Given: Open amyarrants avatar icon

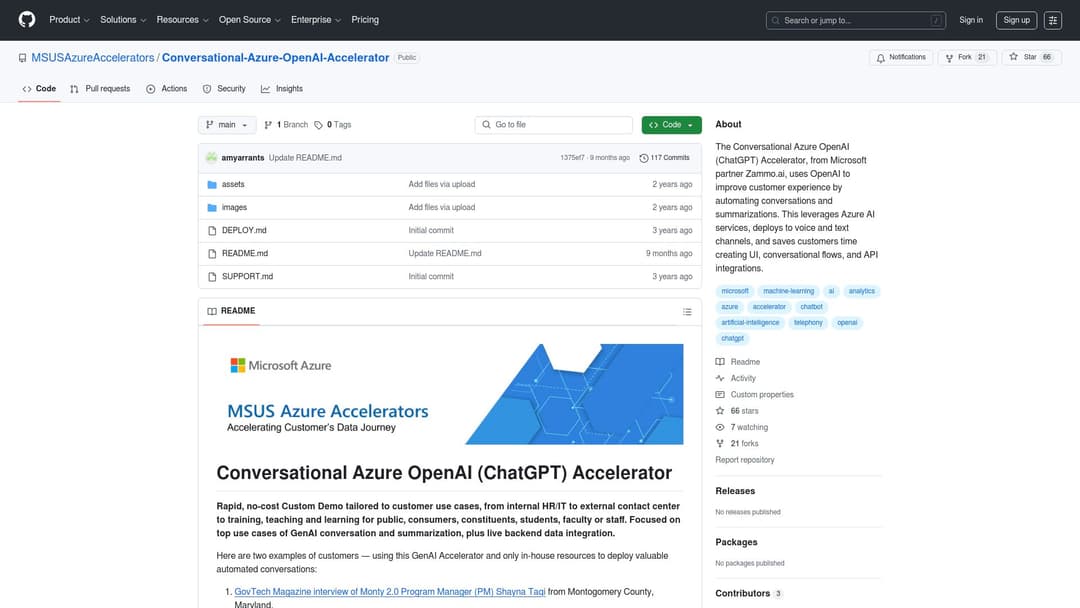Looking at the screenshot, I should [x=211, y=158].
